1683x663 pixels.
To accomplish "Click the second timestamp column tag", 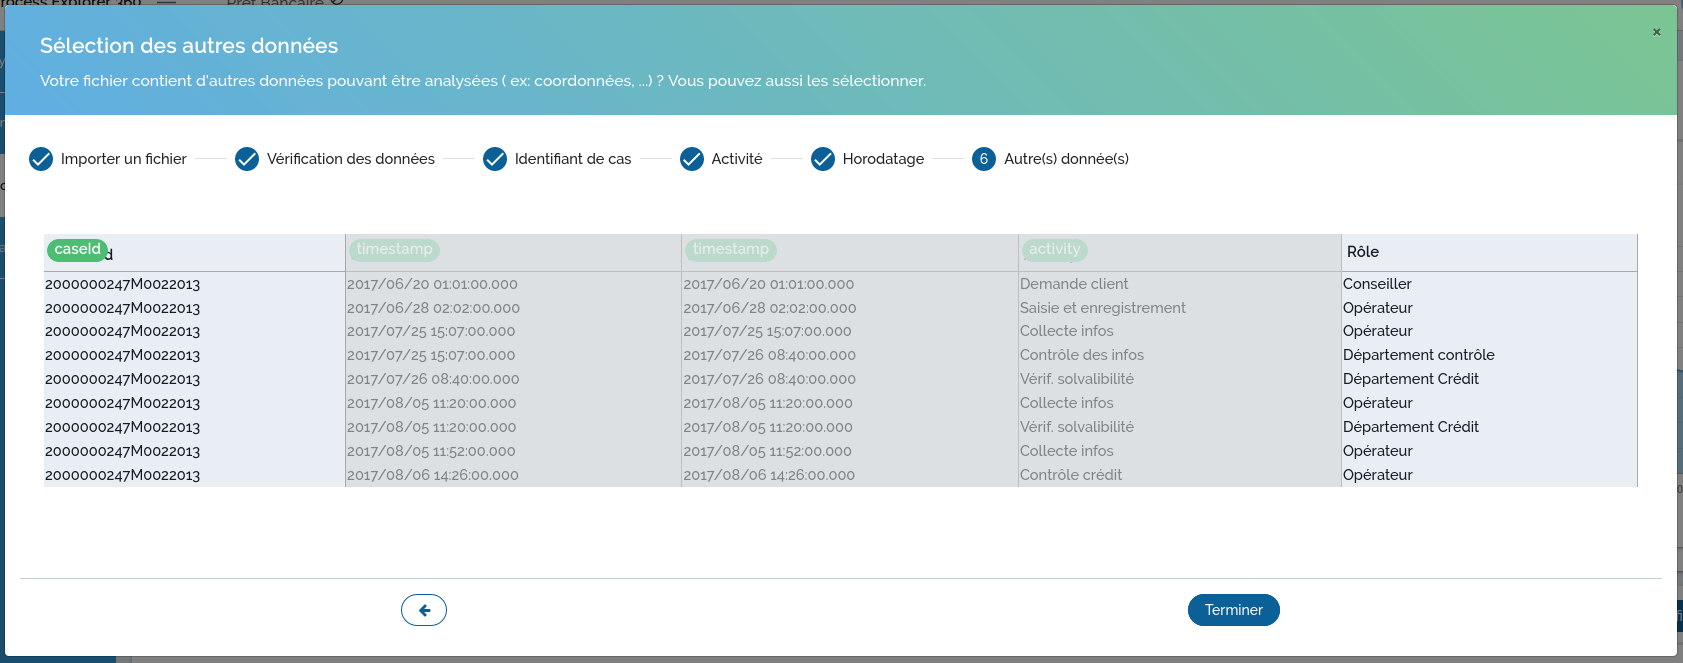I will pyautogui.click(x=730, y=249).
